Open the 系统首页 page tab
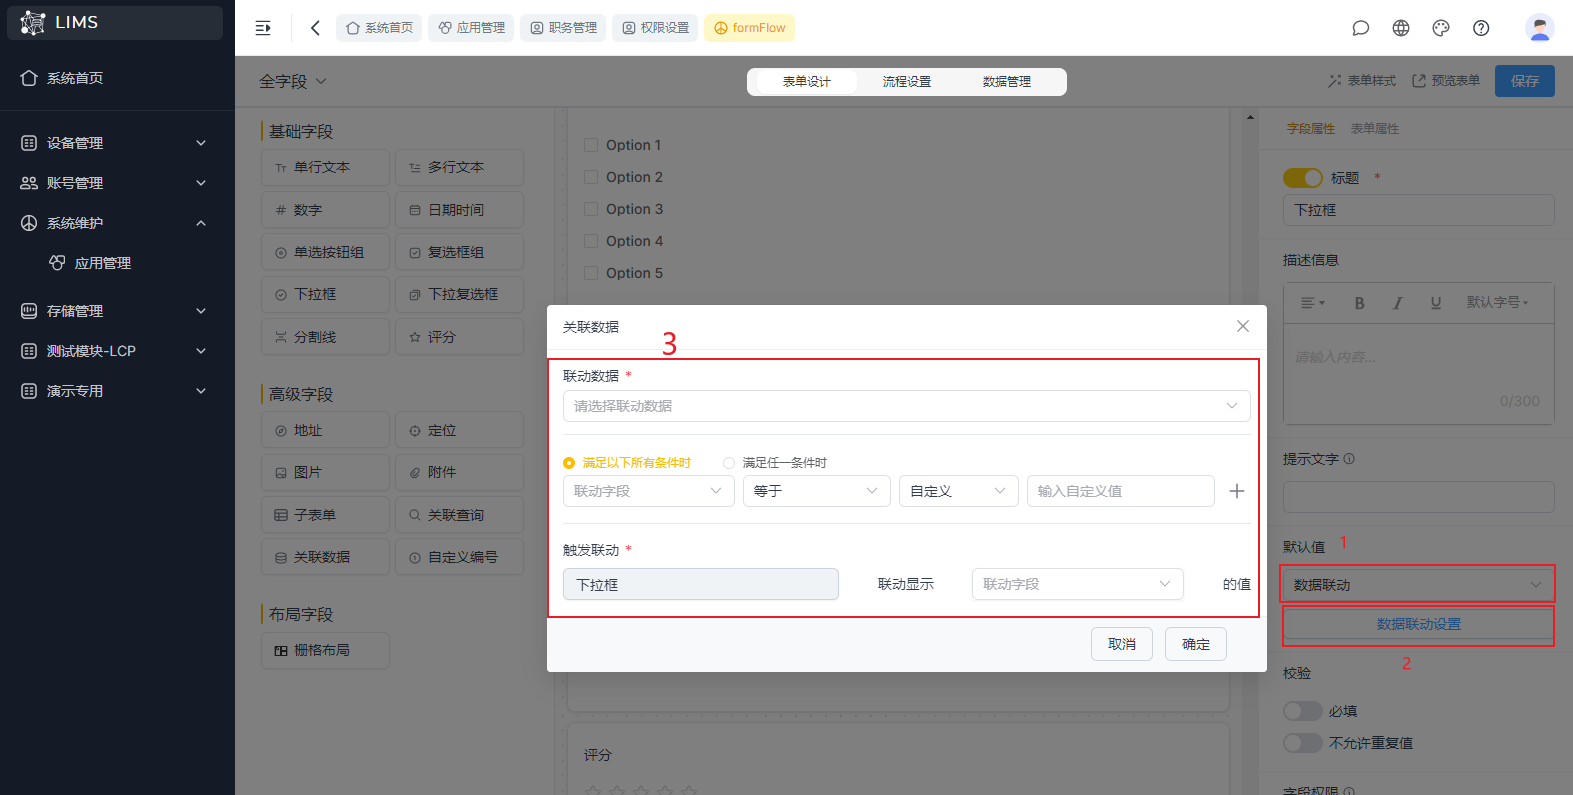Screen dimensions: 1573x795 (x=379, y=28)
